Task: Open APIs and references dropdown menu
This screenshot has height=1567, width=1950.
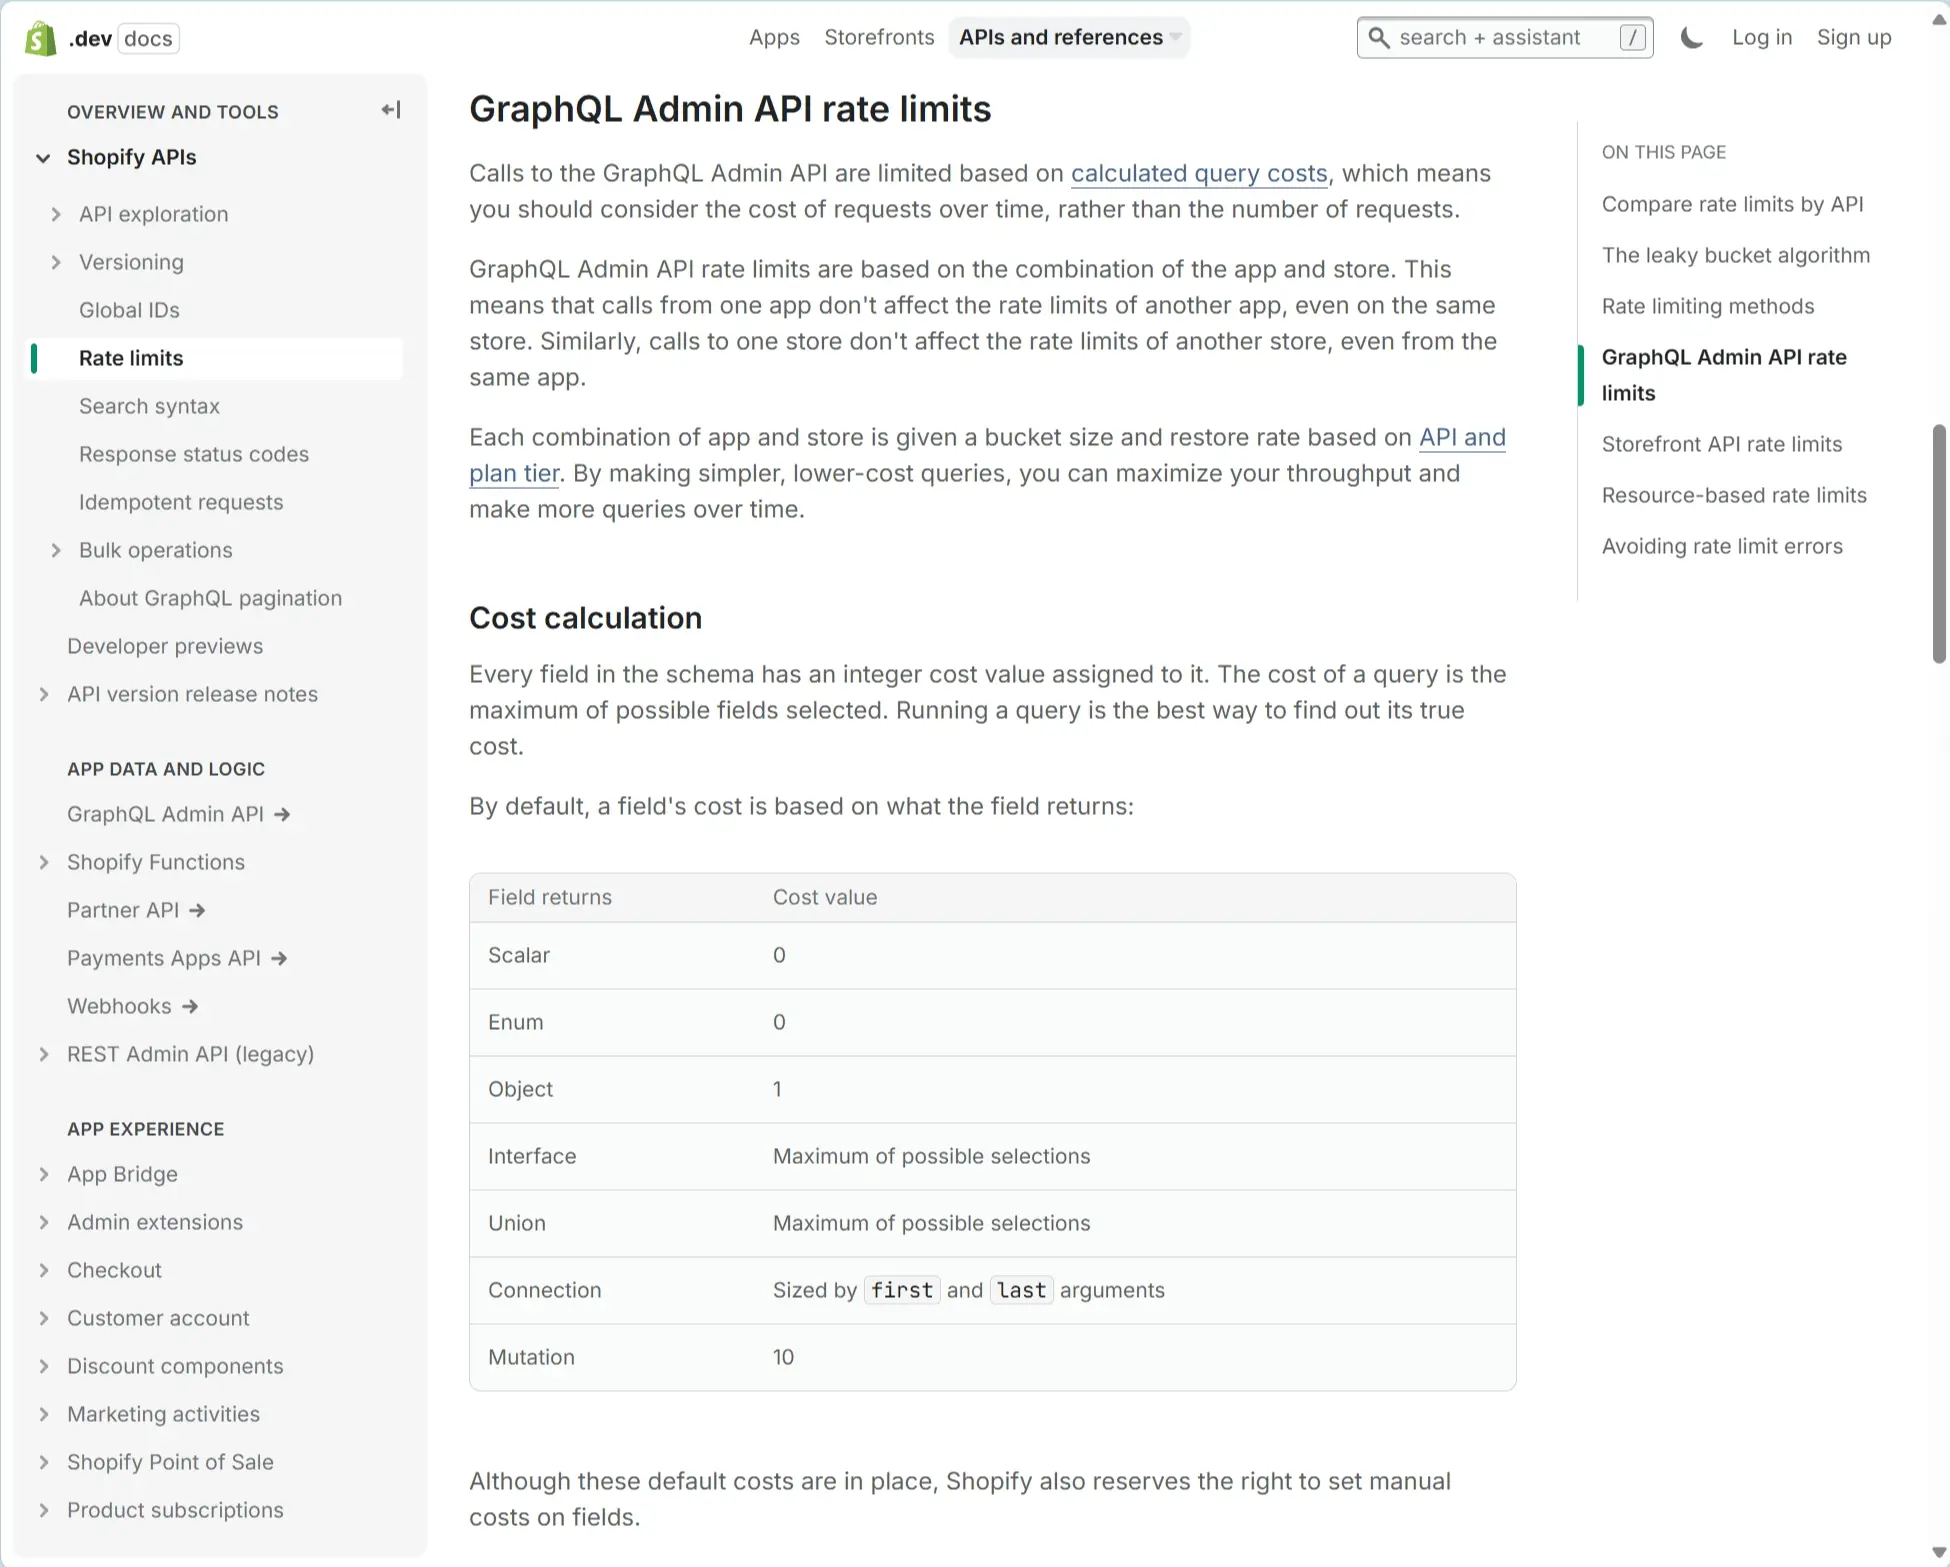Action: 1069,38
